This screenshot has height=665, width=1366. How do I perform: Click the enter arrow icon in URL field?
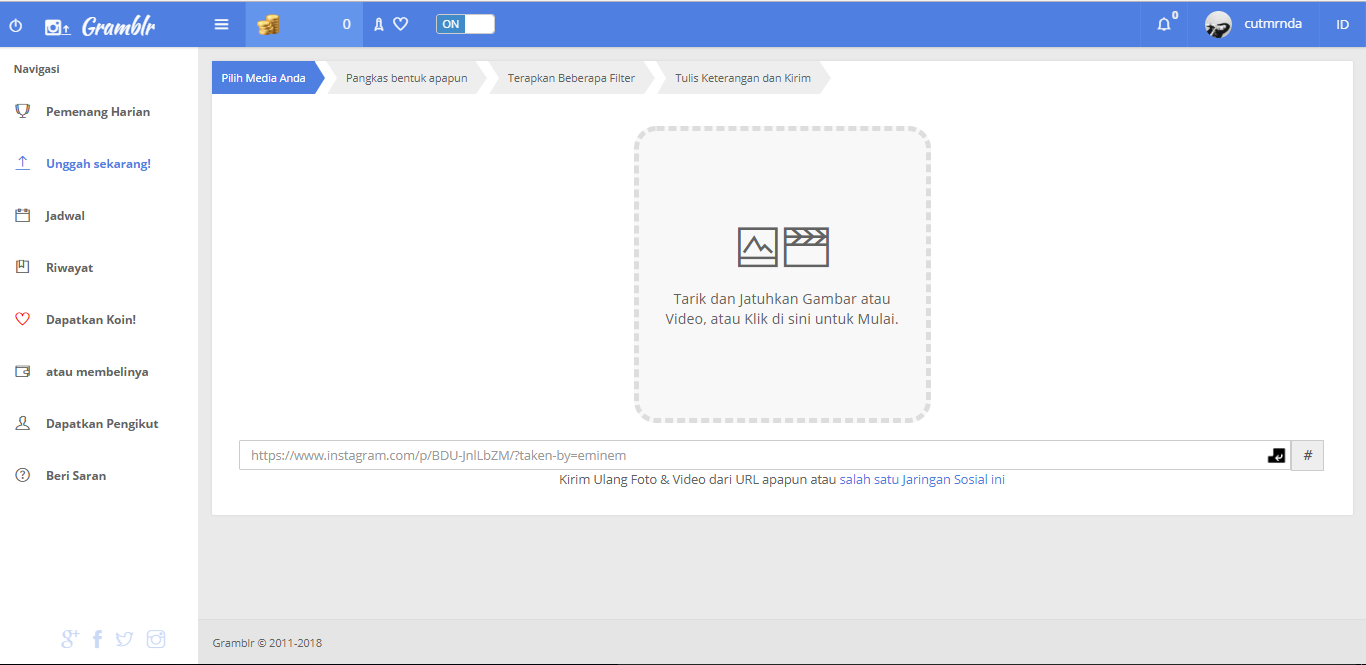coord(1276,455)
